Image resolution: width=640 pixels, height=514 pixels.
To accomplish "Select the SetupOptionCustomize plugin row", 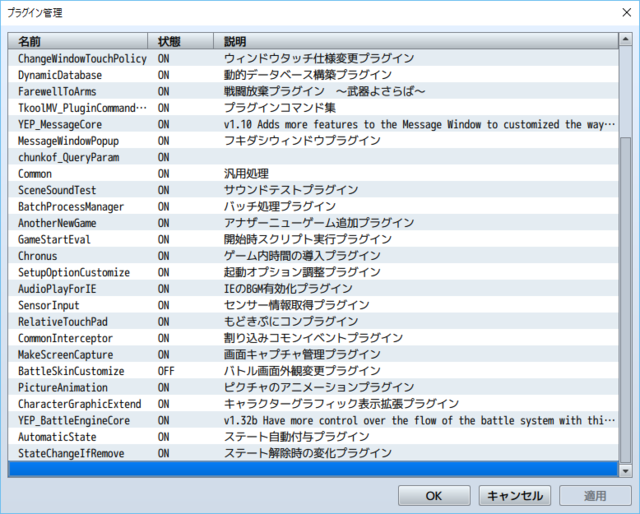I will pyautogui.click(x=313, y=272).
